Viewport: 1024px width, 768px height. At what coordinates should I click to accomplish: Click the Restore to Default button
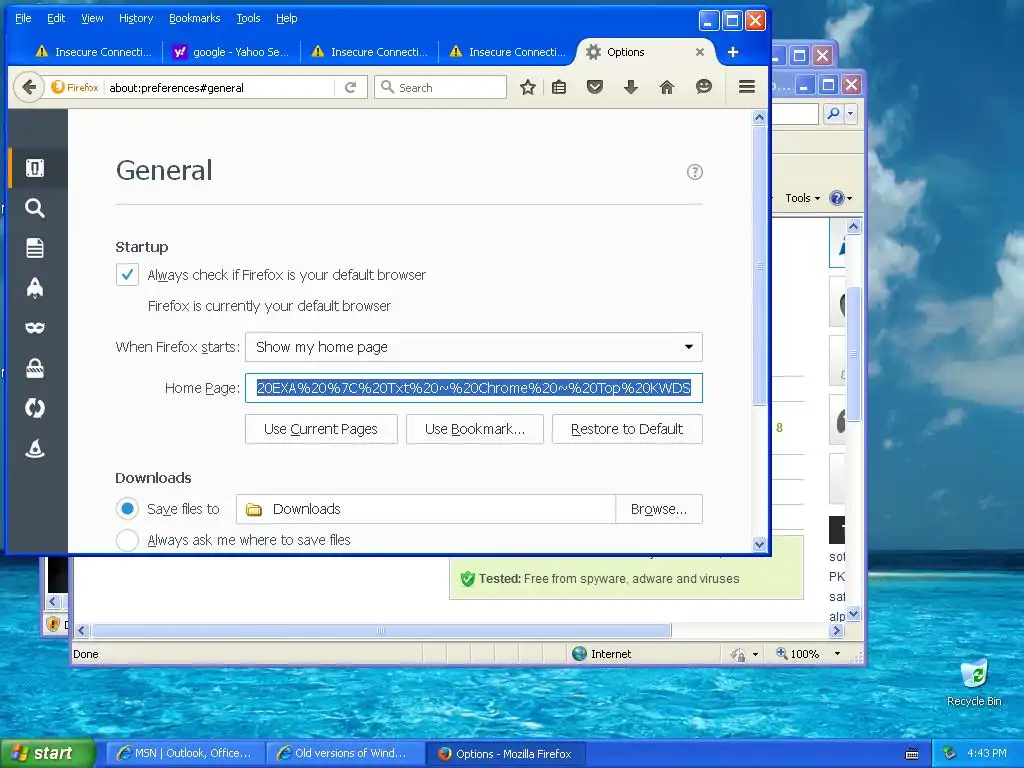627,429
